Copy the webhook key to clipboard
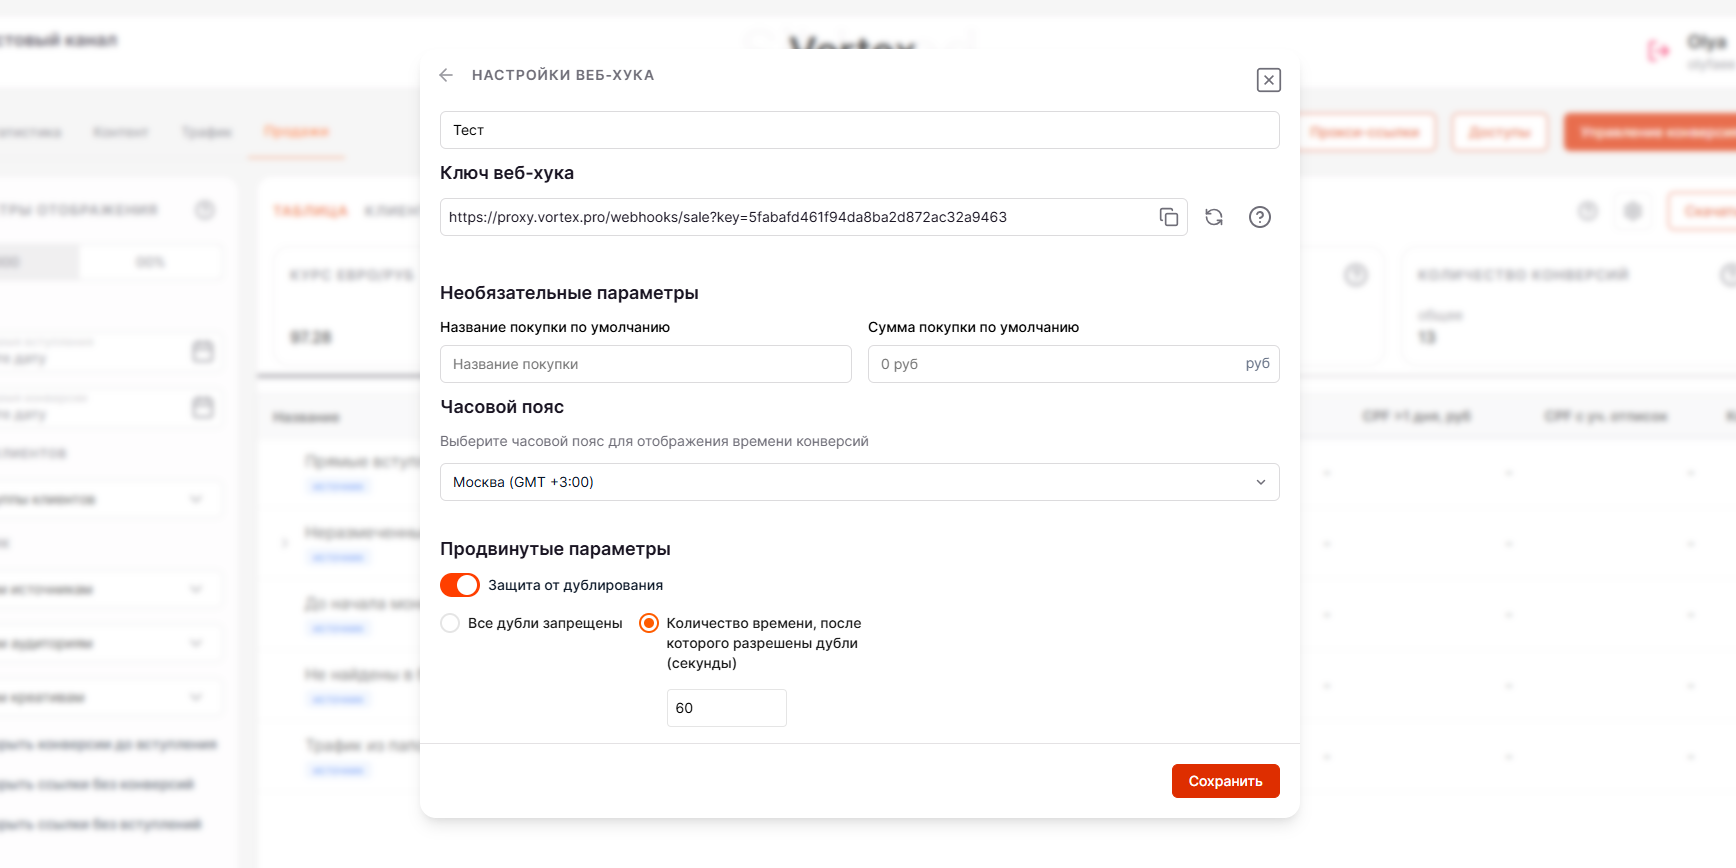This screenshot has height=868, width=1736. [1168, 217]
